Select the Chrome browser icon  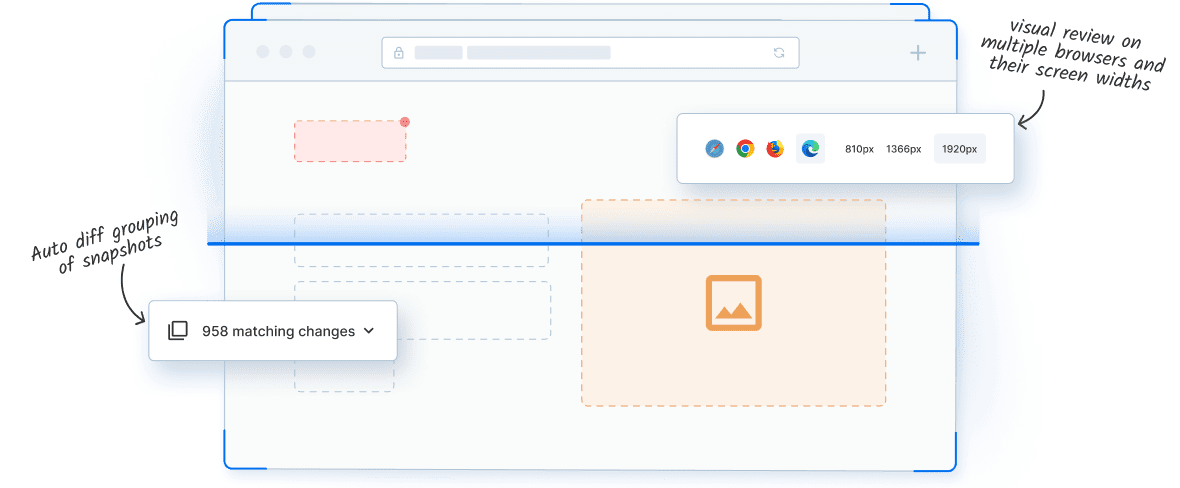[x=745, y=149]
